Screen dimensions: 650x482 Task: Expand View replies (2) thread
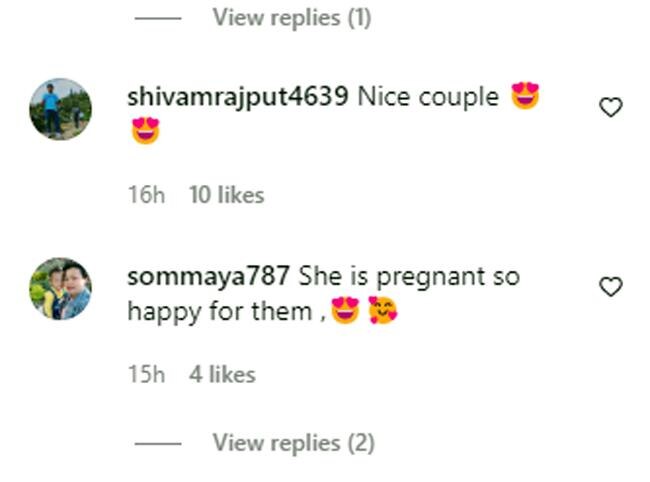pyautogui.click(x=293, y=443)
